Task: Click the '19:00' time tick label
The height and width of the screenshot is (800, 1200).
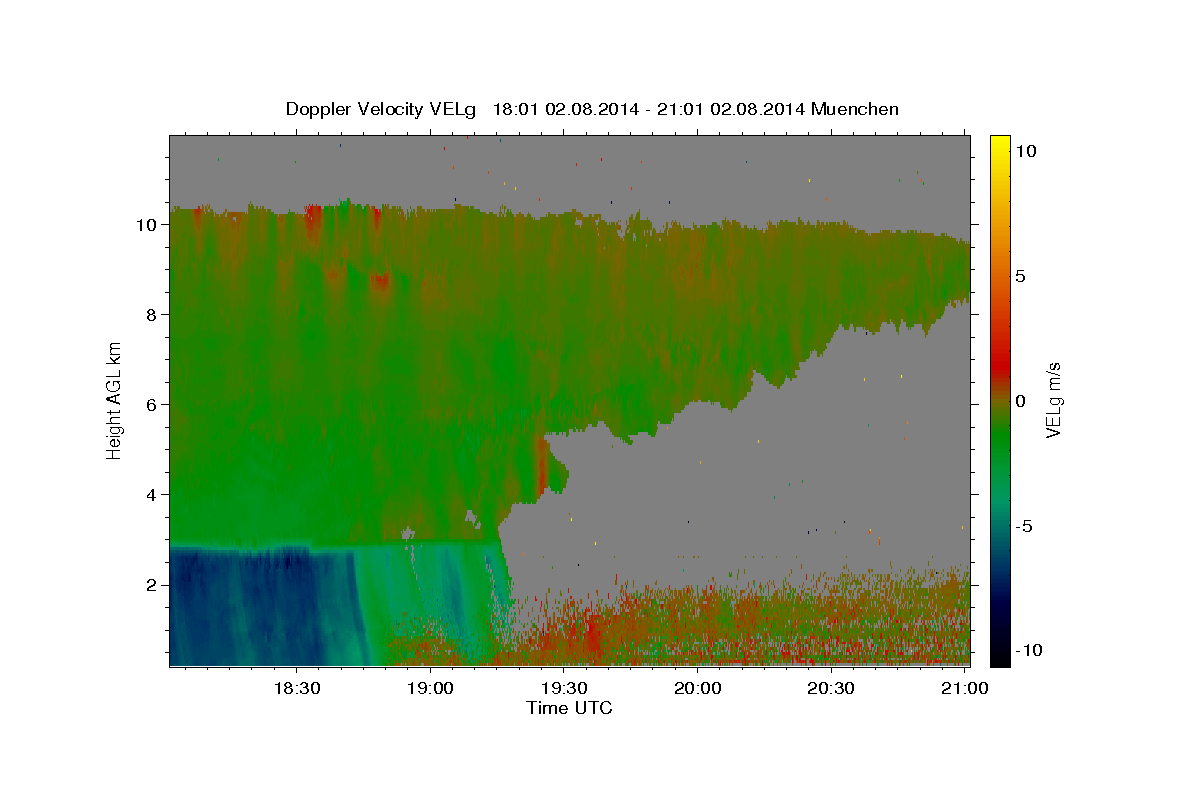Action: tap(431, 689)
